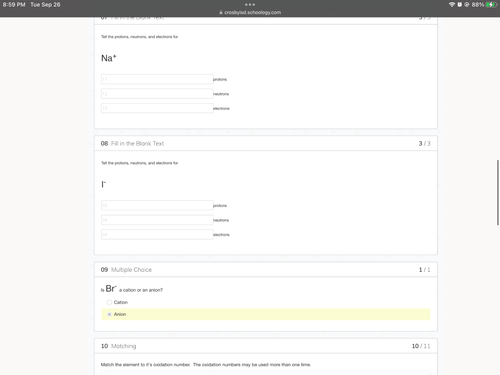Tap the battery charging indicator
Screen dimensions: 500x375
[x=491, y=5]
